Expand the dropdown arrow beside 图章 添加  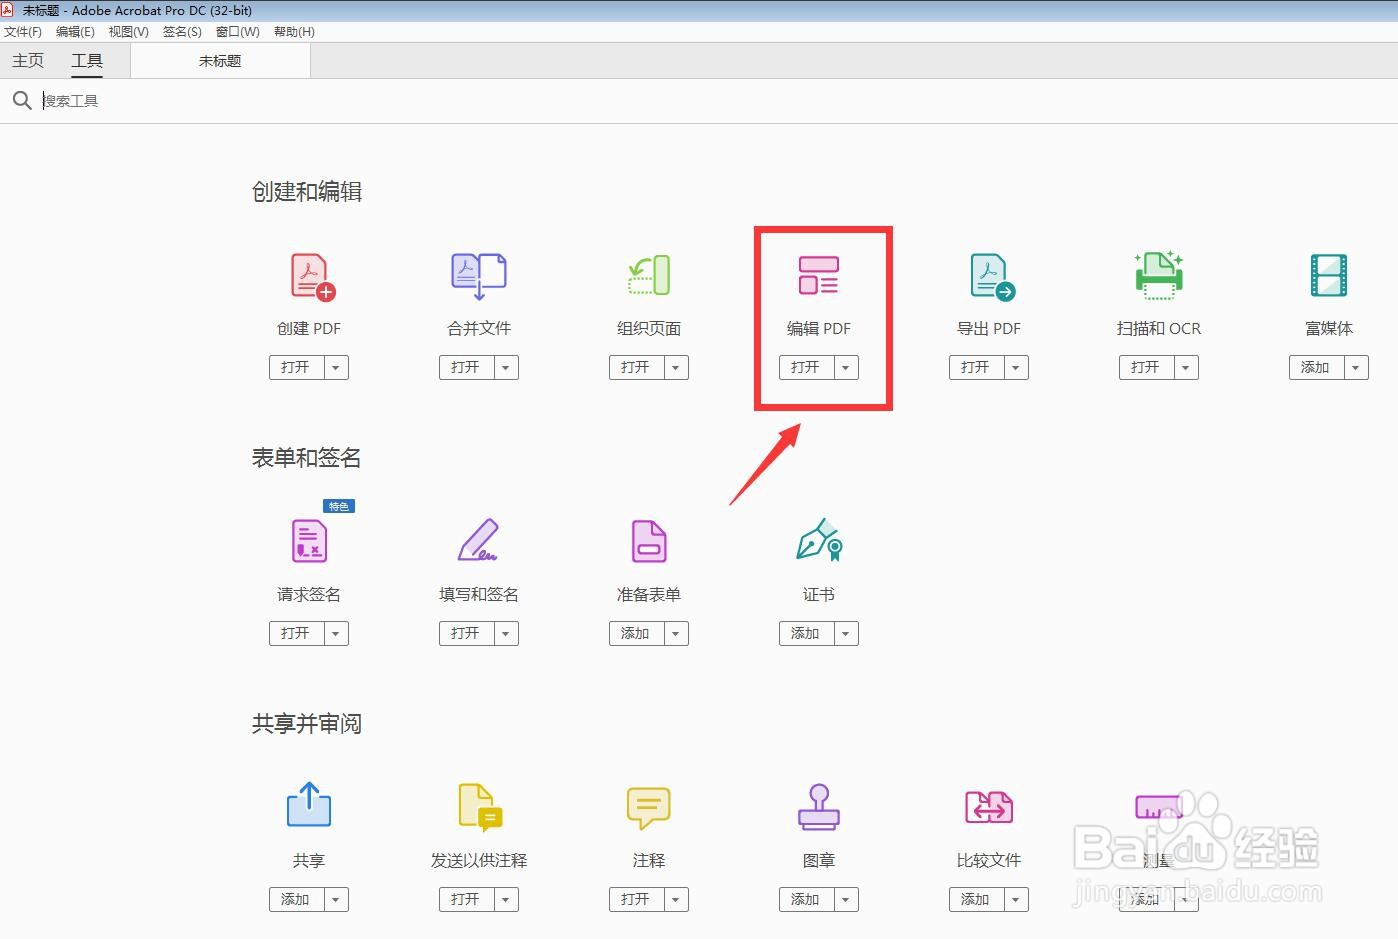(x=846, y=899)
